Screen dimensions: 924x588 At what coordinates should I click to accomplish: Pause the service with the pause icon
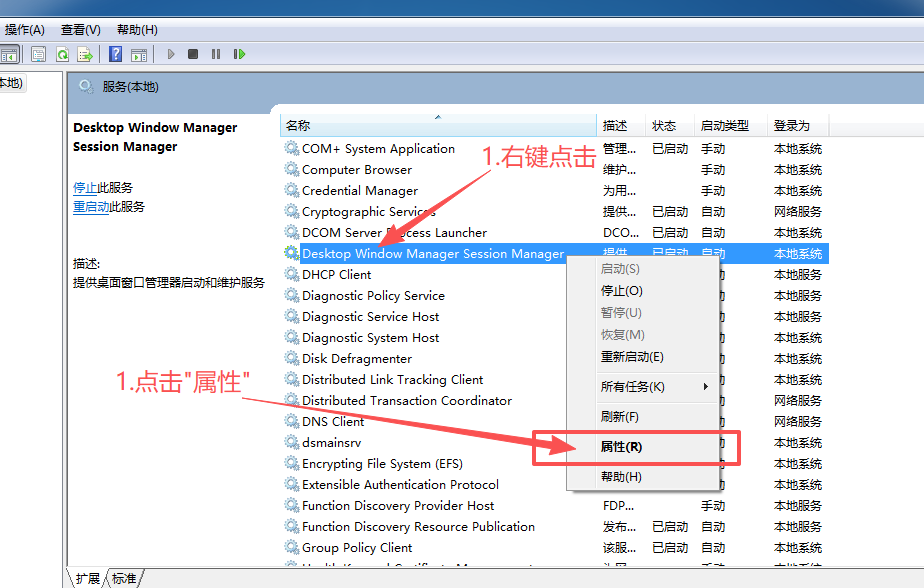click(215, 53)
